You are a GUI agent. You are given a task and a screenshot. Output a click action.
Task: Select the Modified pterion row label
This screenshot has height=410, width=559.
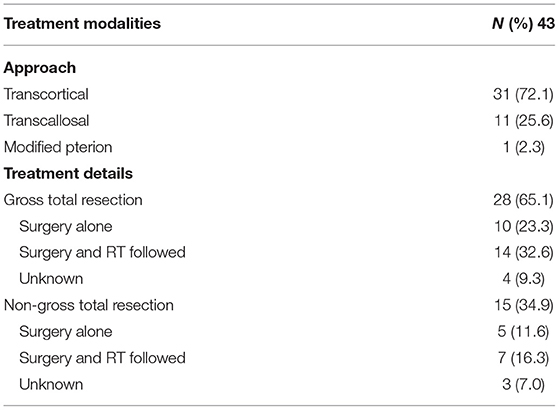tap(58, 147)
